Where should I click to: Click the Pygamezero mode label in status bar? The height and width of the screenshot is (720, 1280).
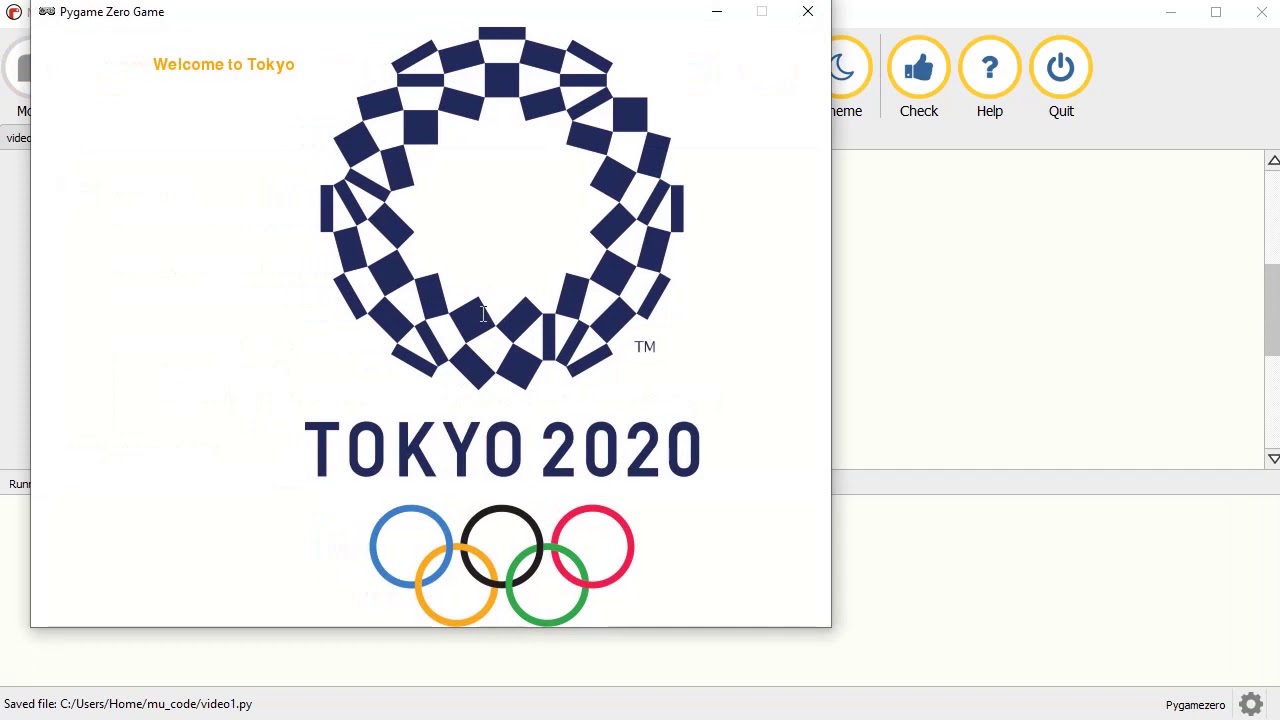point(1195,705)
